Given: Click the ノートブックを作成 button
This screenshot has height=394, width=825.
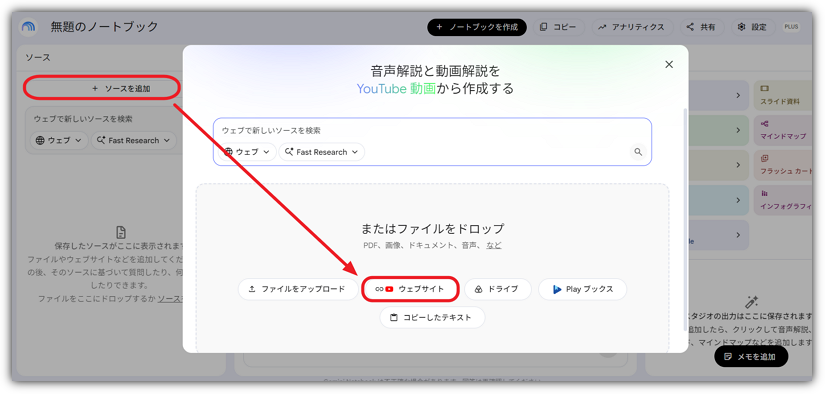Looking at the screenshot, I should point(477,27).
